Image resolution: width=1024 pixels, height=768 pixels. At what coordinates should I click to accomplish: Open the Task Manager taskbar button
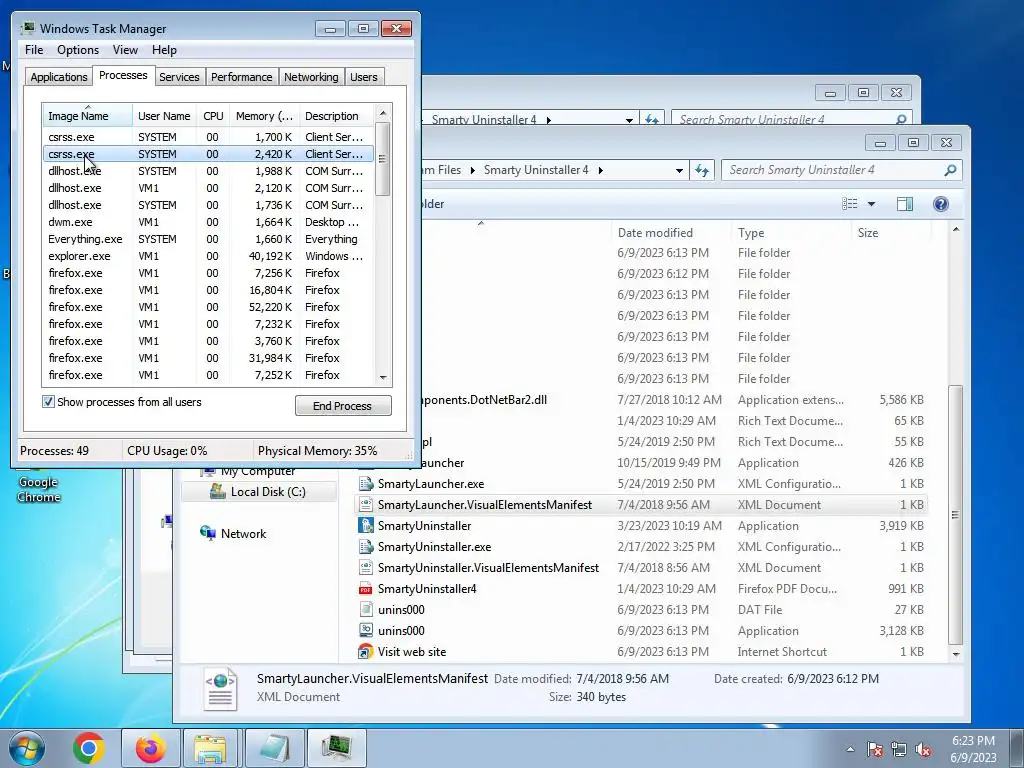tap(337, 748)
